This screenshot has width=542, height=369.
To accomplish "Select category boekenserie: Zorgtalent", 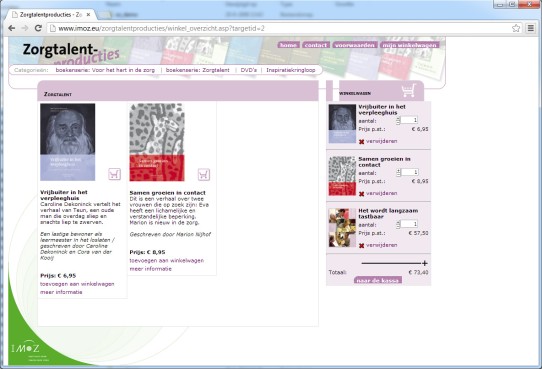I will [x=197, y=70].
